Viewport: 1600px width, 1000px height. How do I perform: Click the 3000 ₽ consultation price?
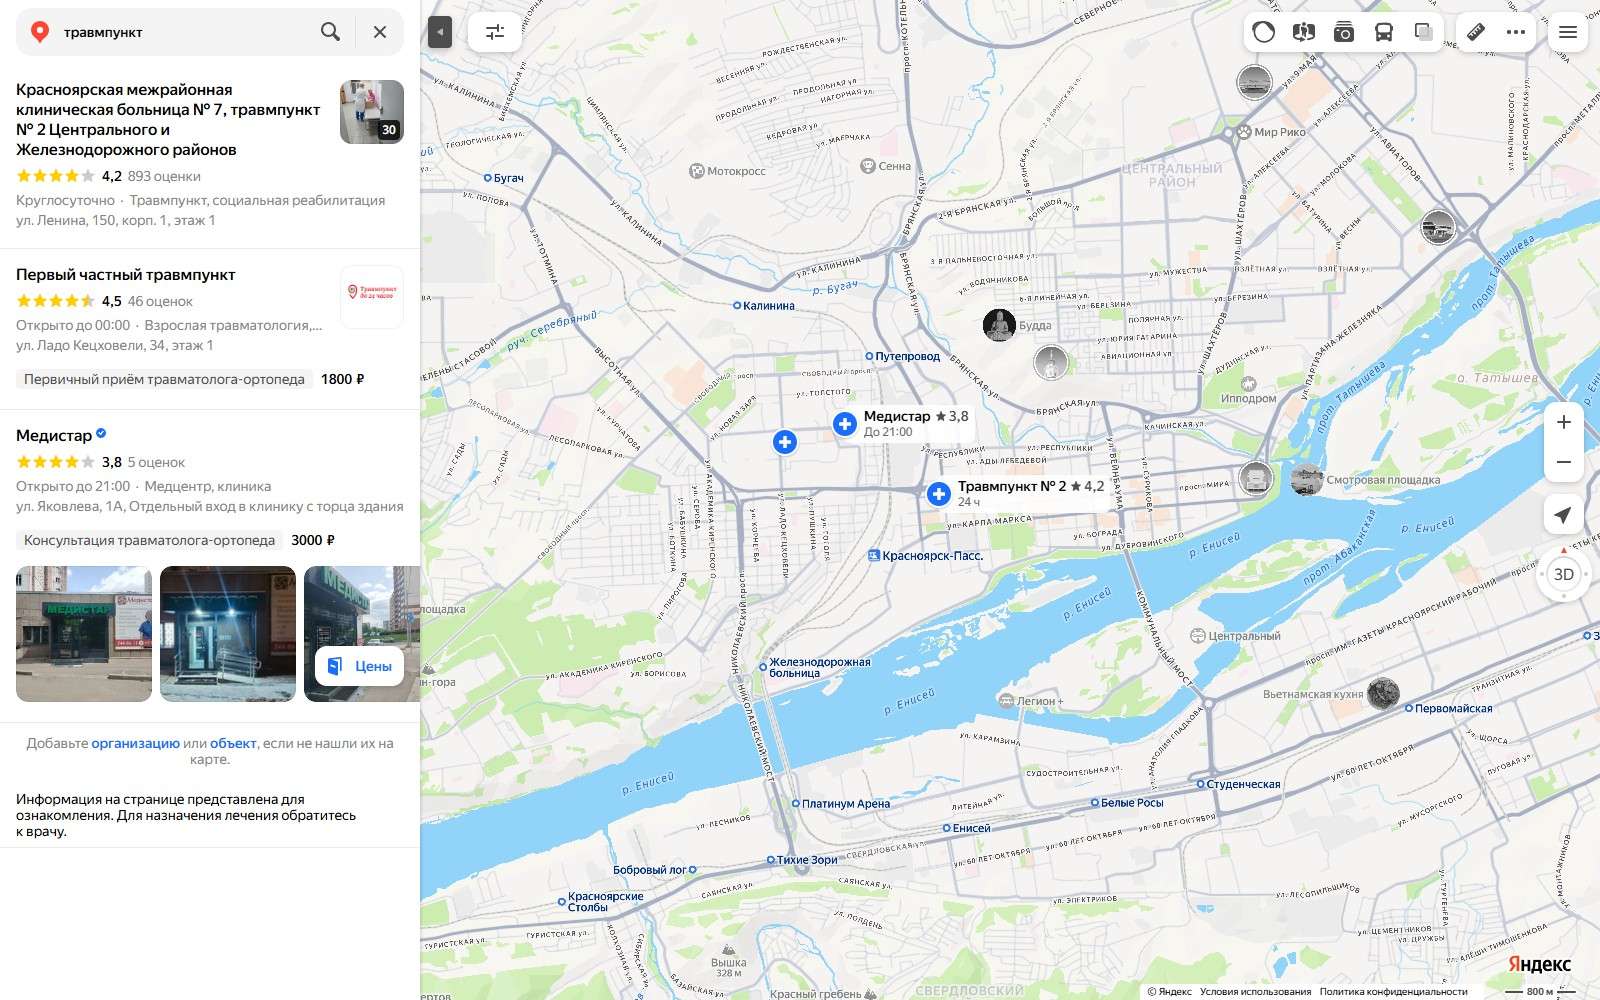point(313,540)
